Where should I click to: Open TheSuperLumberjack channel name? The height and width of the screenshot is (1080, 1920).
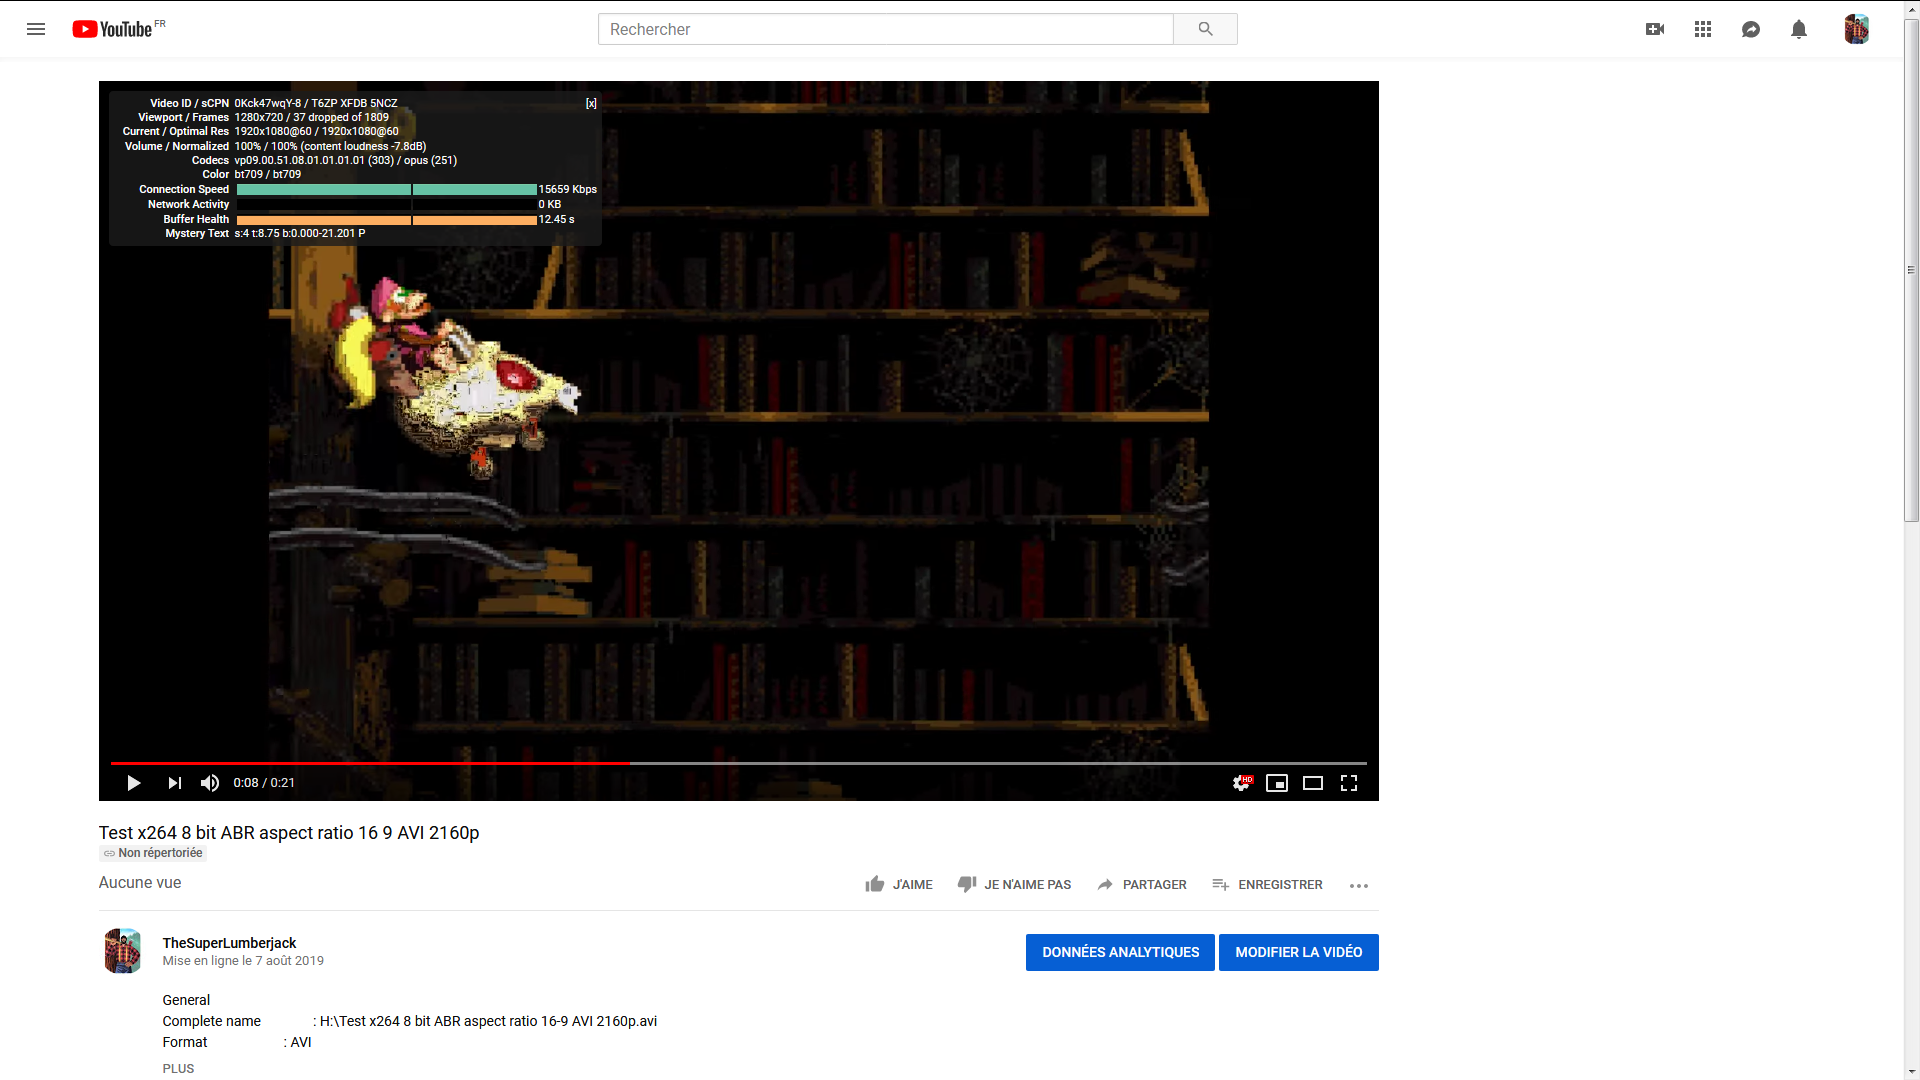tap(229, 943)
